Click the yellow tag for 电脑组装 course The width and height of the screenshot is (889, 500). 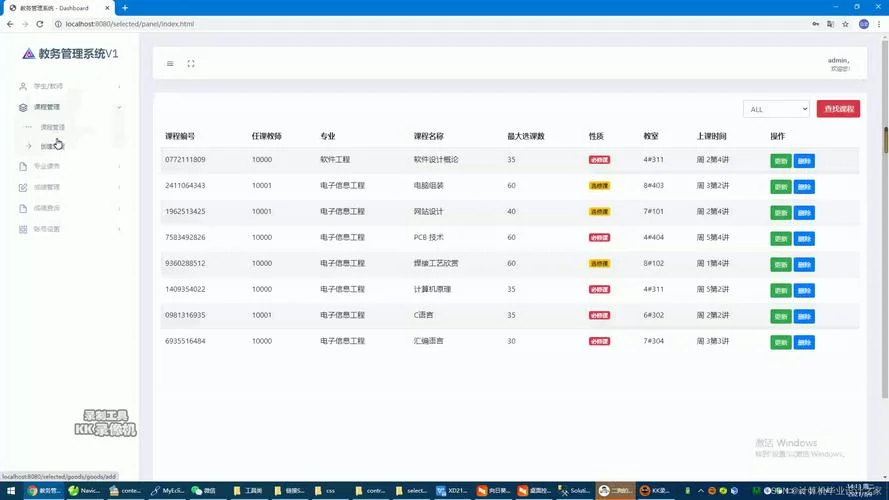[x=599, y=186]
